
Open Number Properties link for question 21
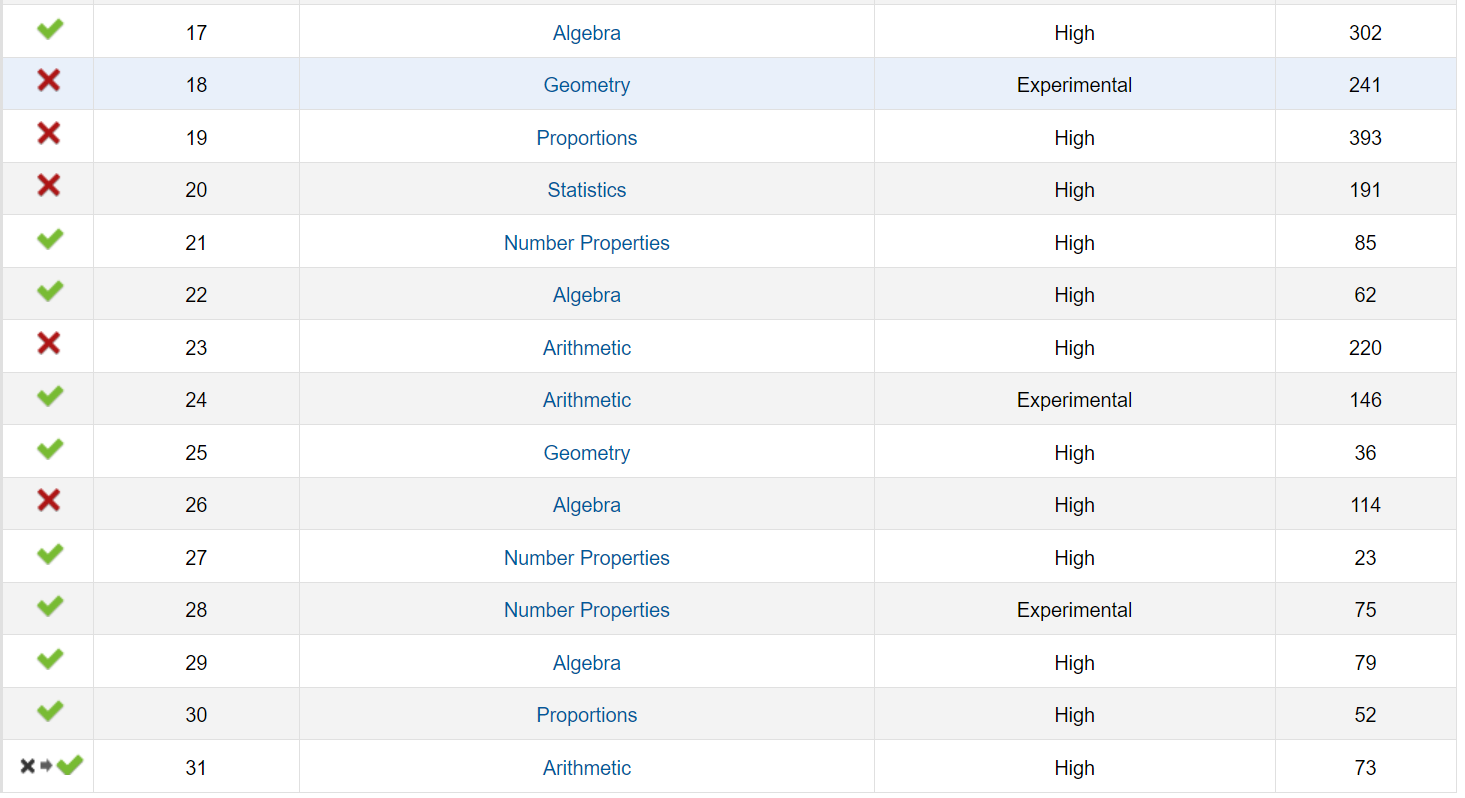(586, 243)
